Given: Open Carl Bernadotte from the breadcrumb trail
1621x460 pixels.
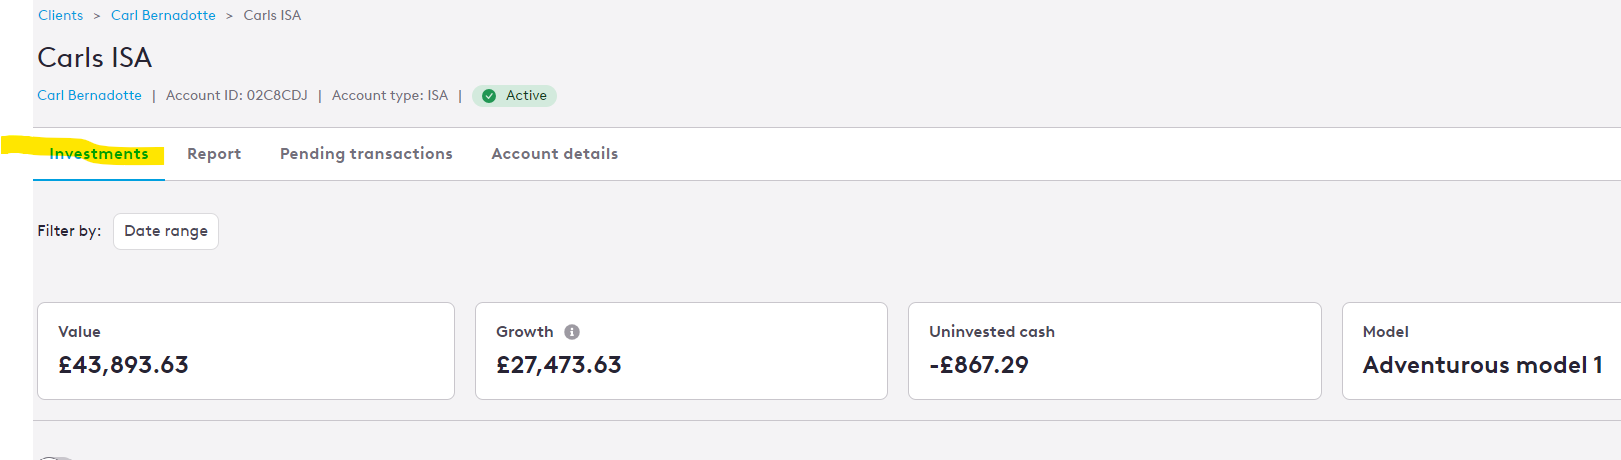Looking at the screenshot, I should tap(163, 15).
